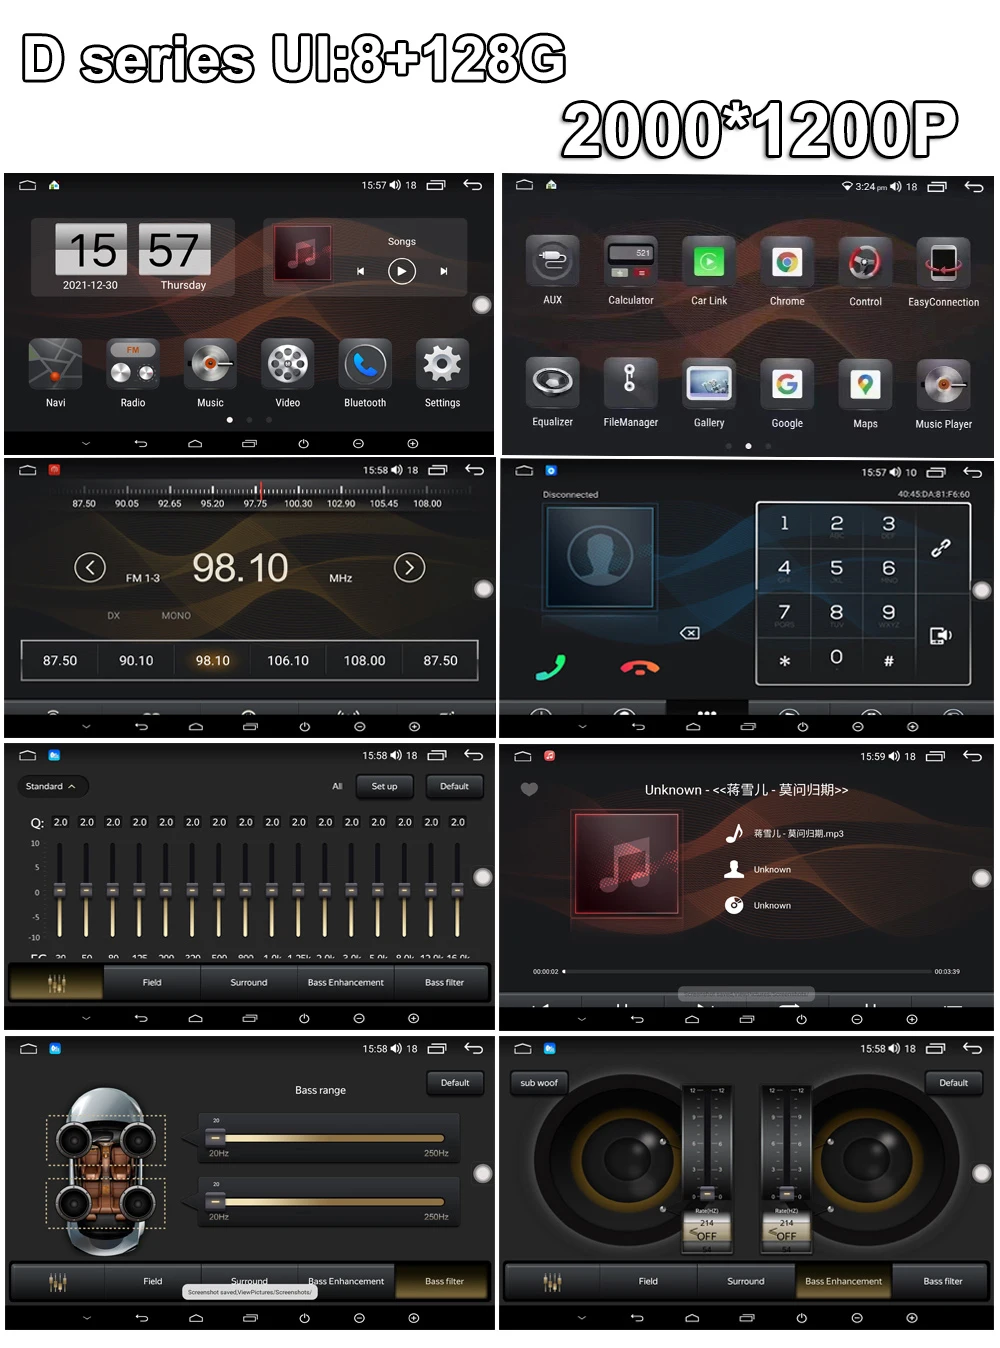Viewport: 1000px width, 1348px height.
Task: Toggle favorite heart on music player
Action: point(529,789)
